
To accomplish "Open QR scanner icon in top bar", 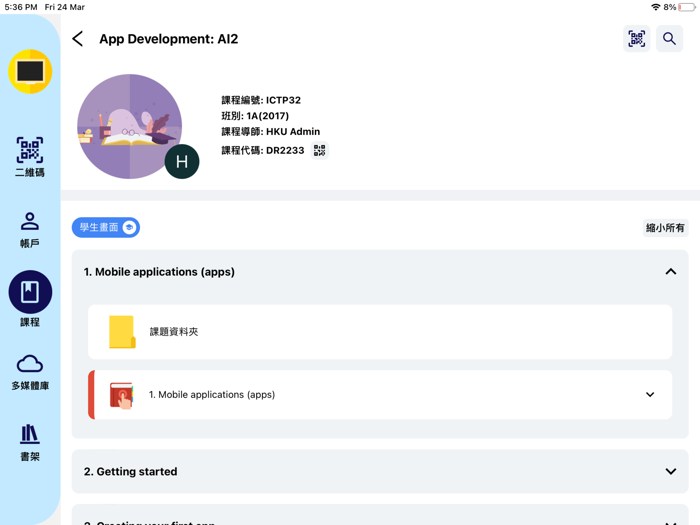I will pos(636,39).
